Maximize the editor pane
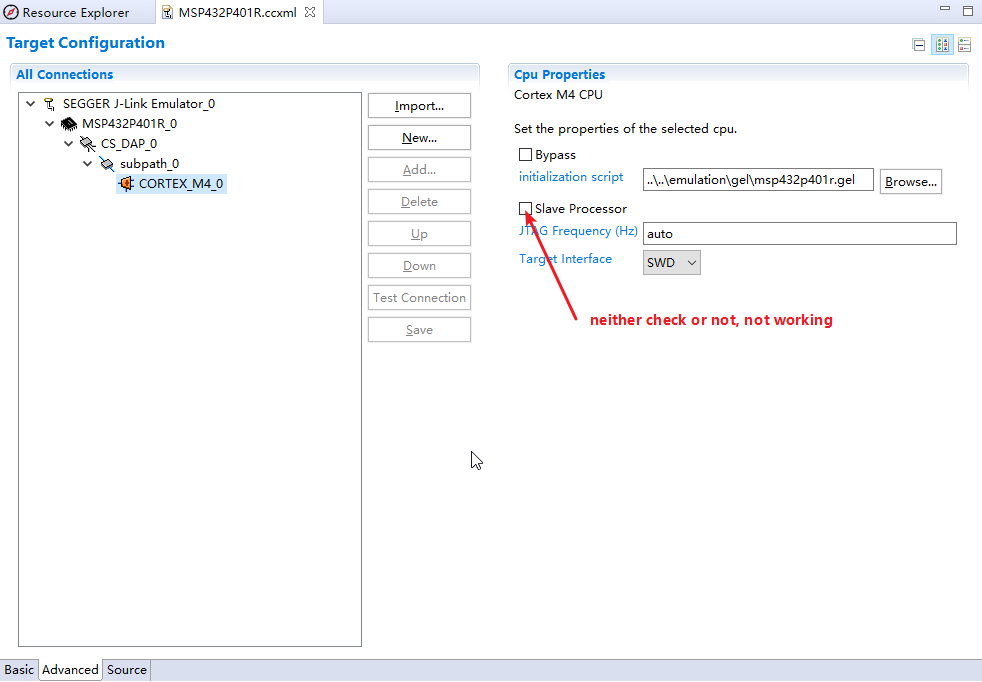The width and height of the screenshot is (982, 682). click(x=968, y=11)
